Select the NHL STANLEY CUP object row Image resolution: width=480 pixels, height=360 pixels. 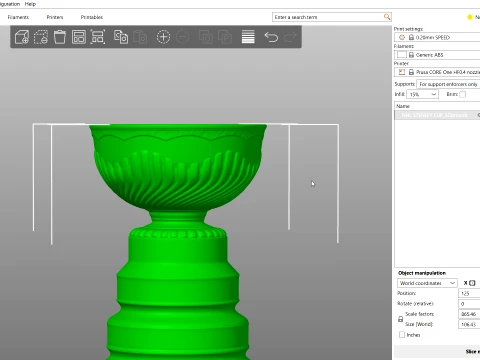pos(437,115)
